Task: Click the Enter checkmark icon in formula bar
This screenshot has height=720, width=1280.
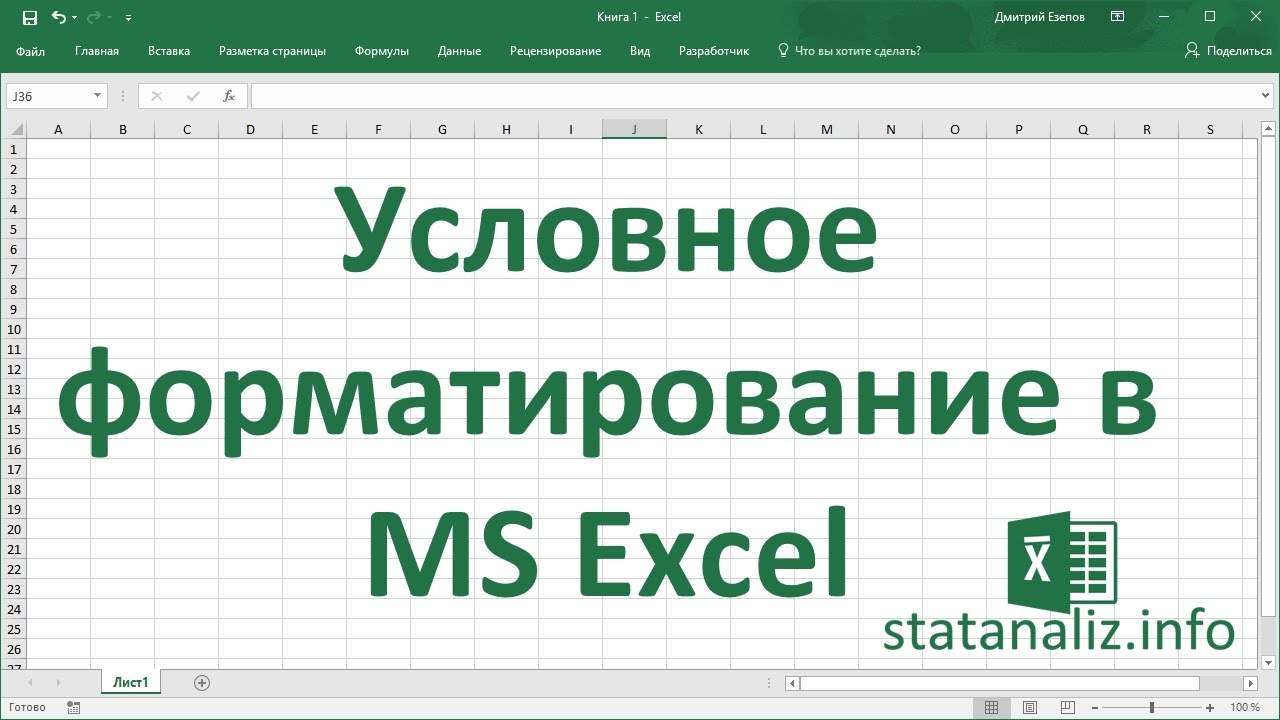Action: [x=193, y=96]
